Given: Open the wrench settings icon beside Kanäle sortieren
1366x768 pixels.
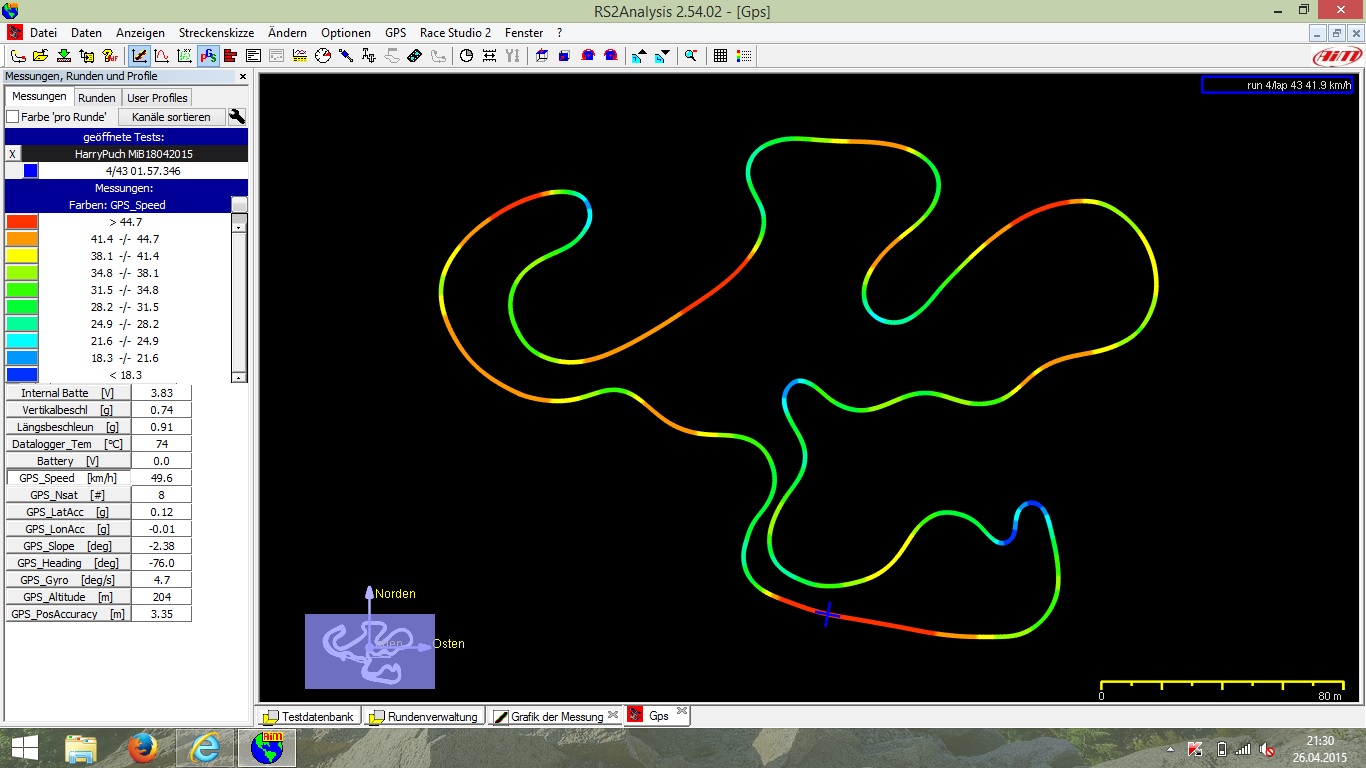Looking at the screenshot, I should click(237, 117).
